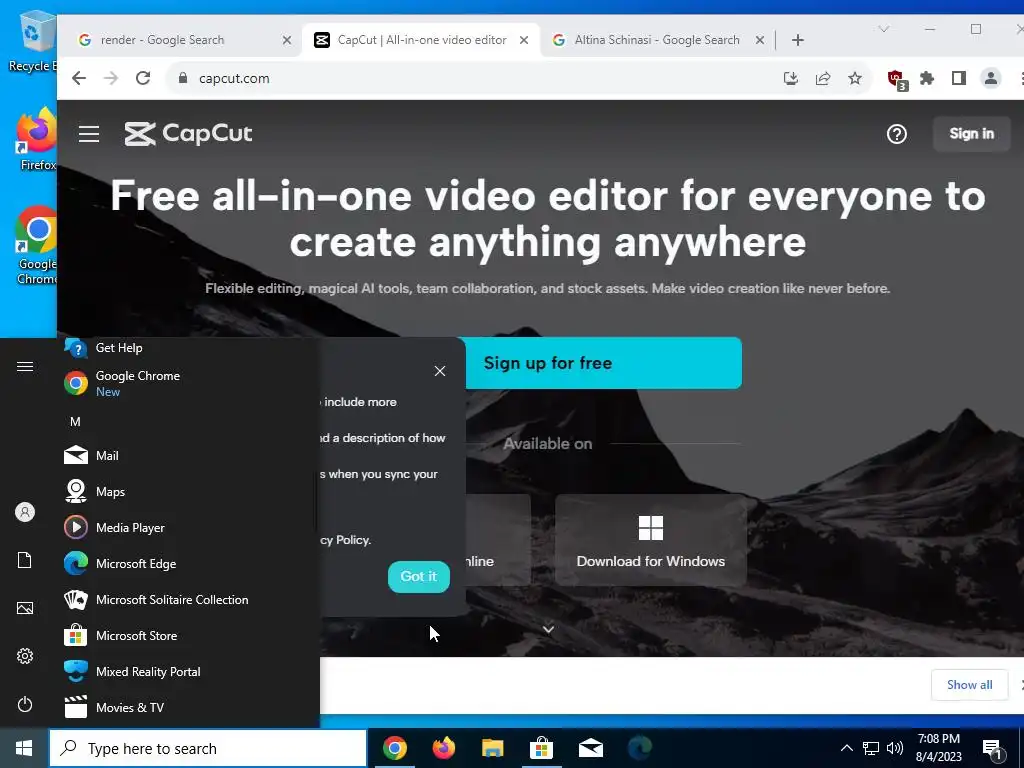Open the Start menu user account icon

25,512
